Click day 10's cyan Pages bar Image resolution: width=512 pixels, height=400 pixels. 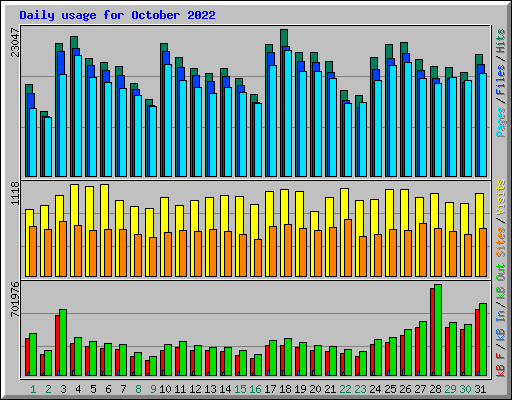click(x=168, y=120)
